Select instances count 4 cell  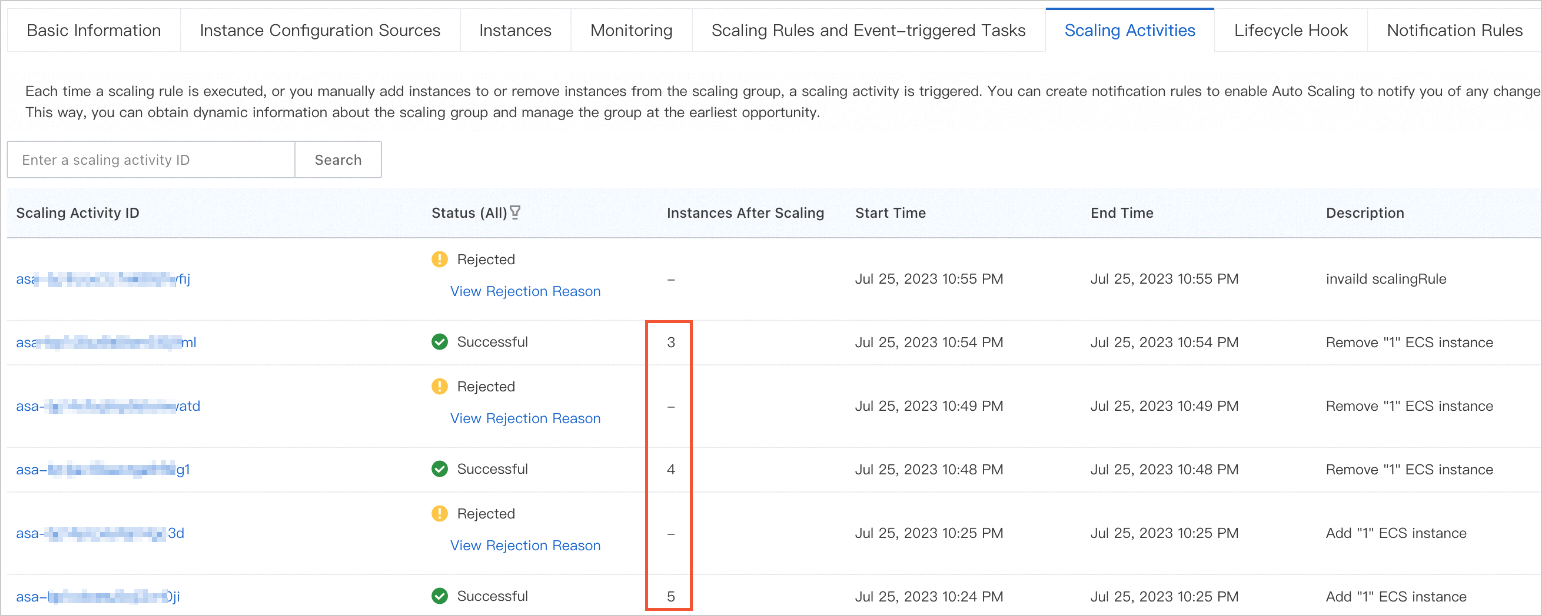coord(671,469)
